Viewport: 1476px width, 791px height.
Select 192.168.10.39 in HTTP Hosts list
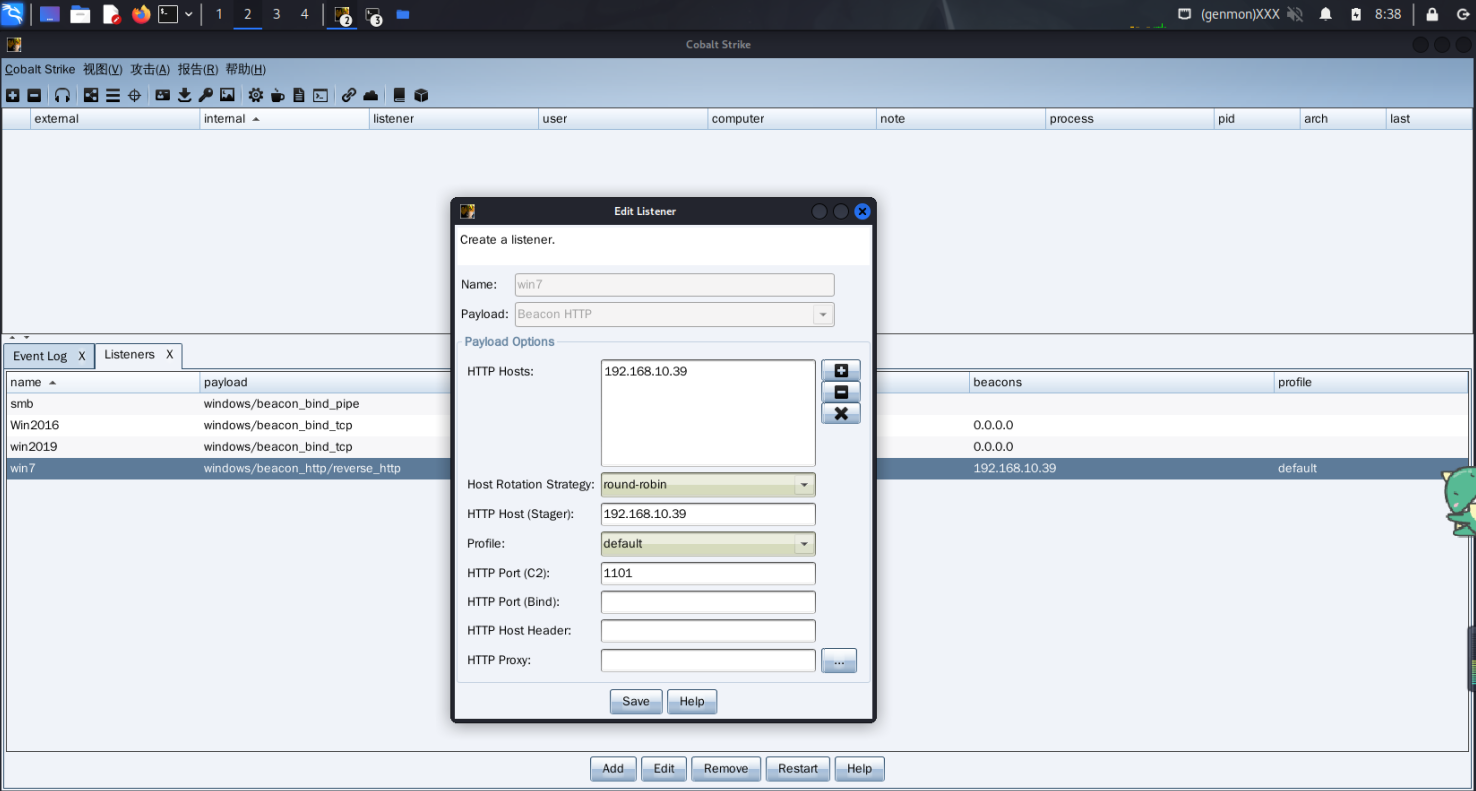click(645, 371)
